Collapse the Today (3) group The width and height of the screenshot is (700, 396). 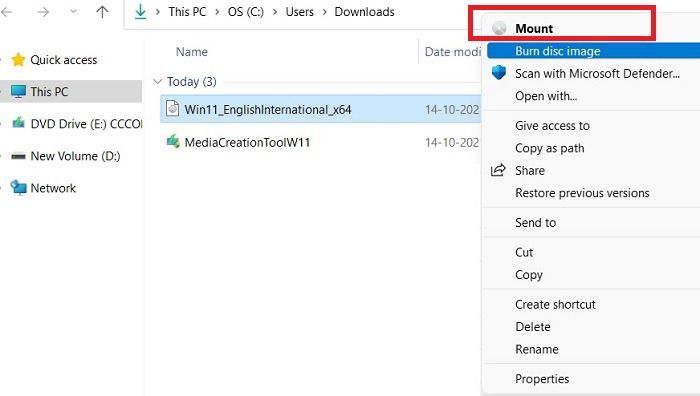pyautogui.click(x=157, y=81)
